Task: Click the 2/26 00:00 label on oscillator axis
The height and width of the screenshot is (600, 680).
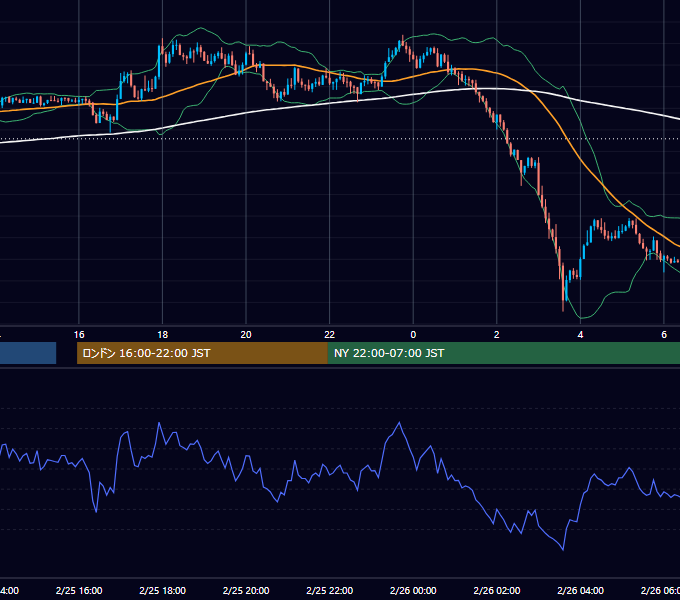Action: 413,590
